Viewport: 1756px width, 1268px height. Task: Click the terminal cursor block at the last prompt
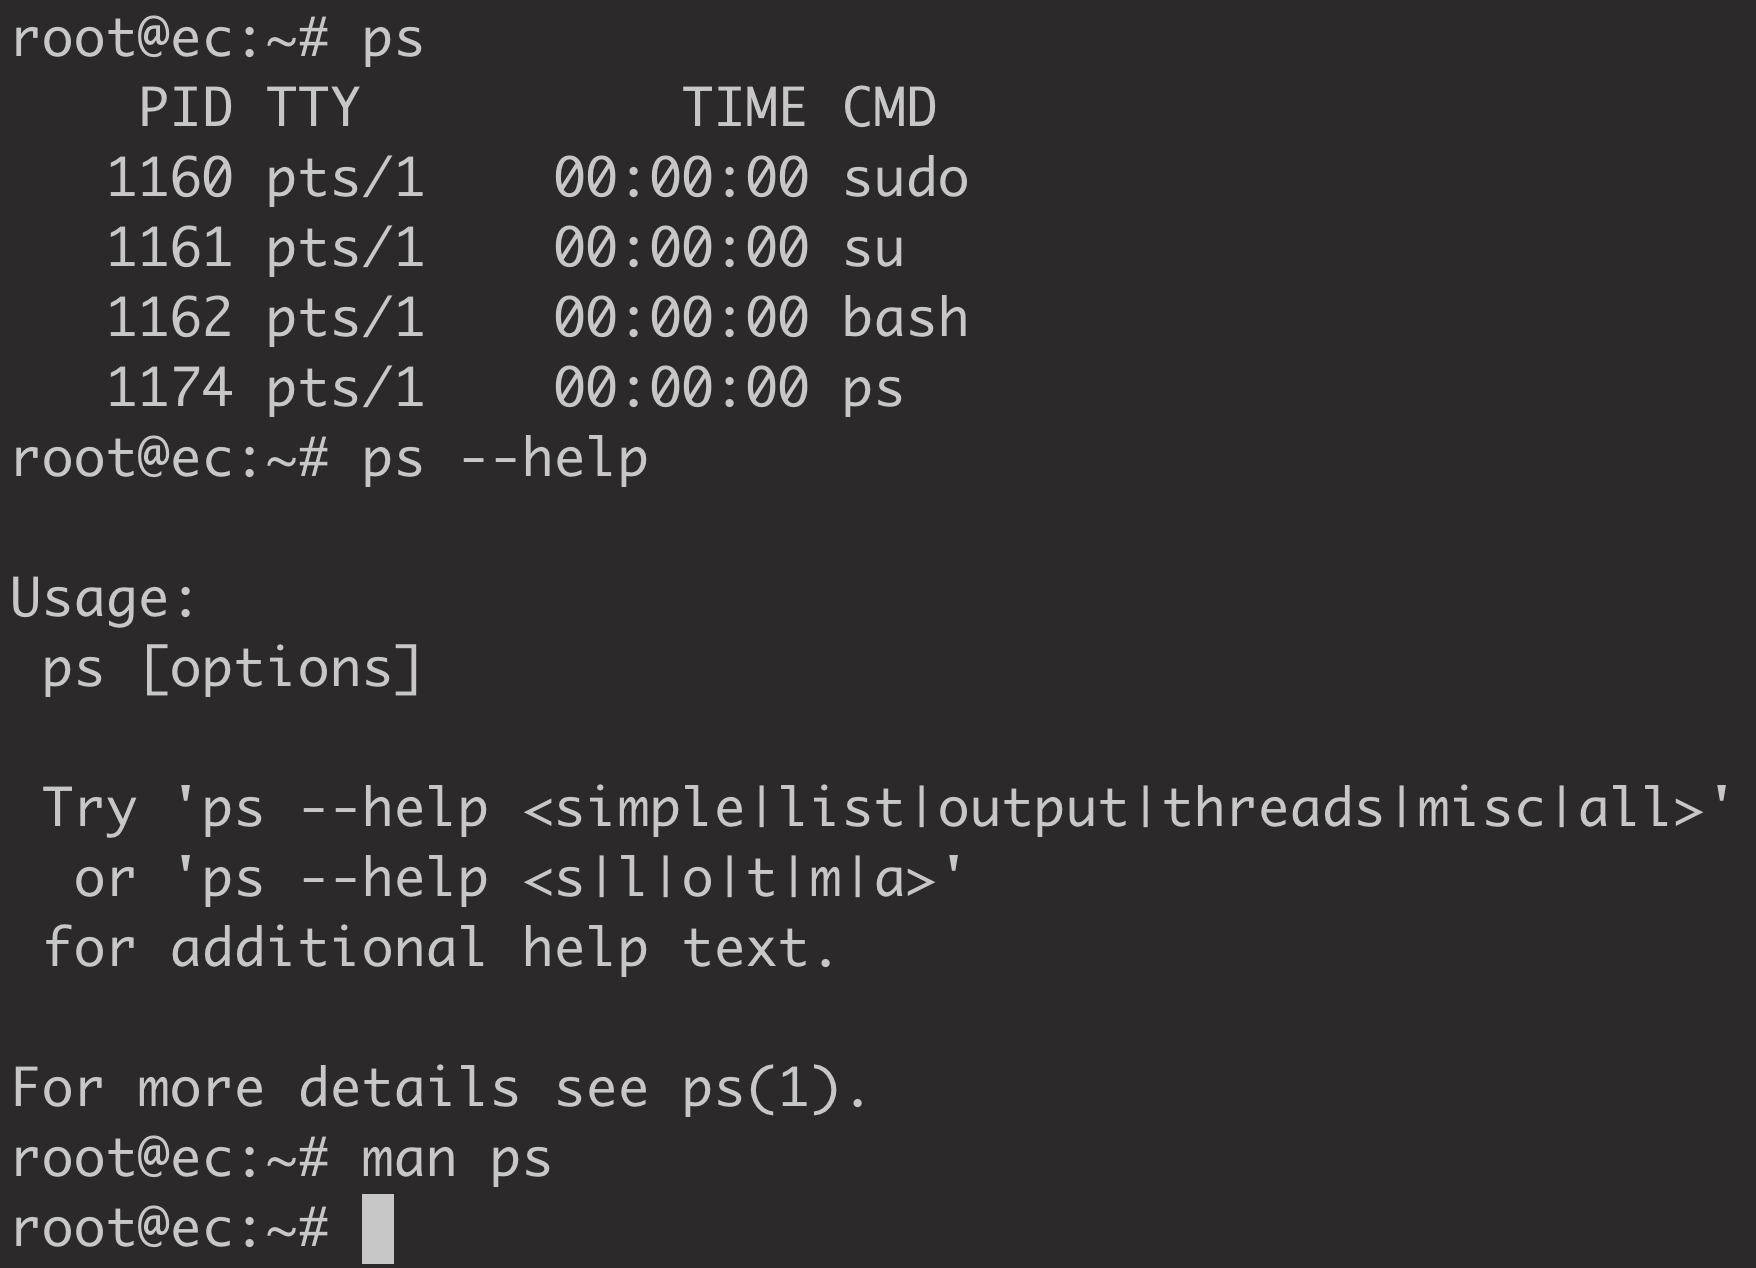377,1228
